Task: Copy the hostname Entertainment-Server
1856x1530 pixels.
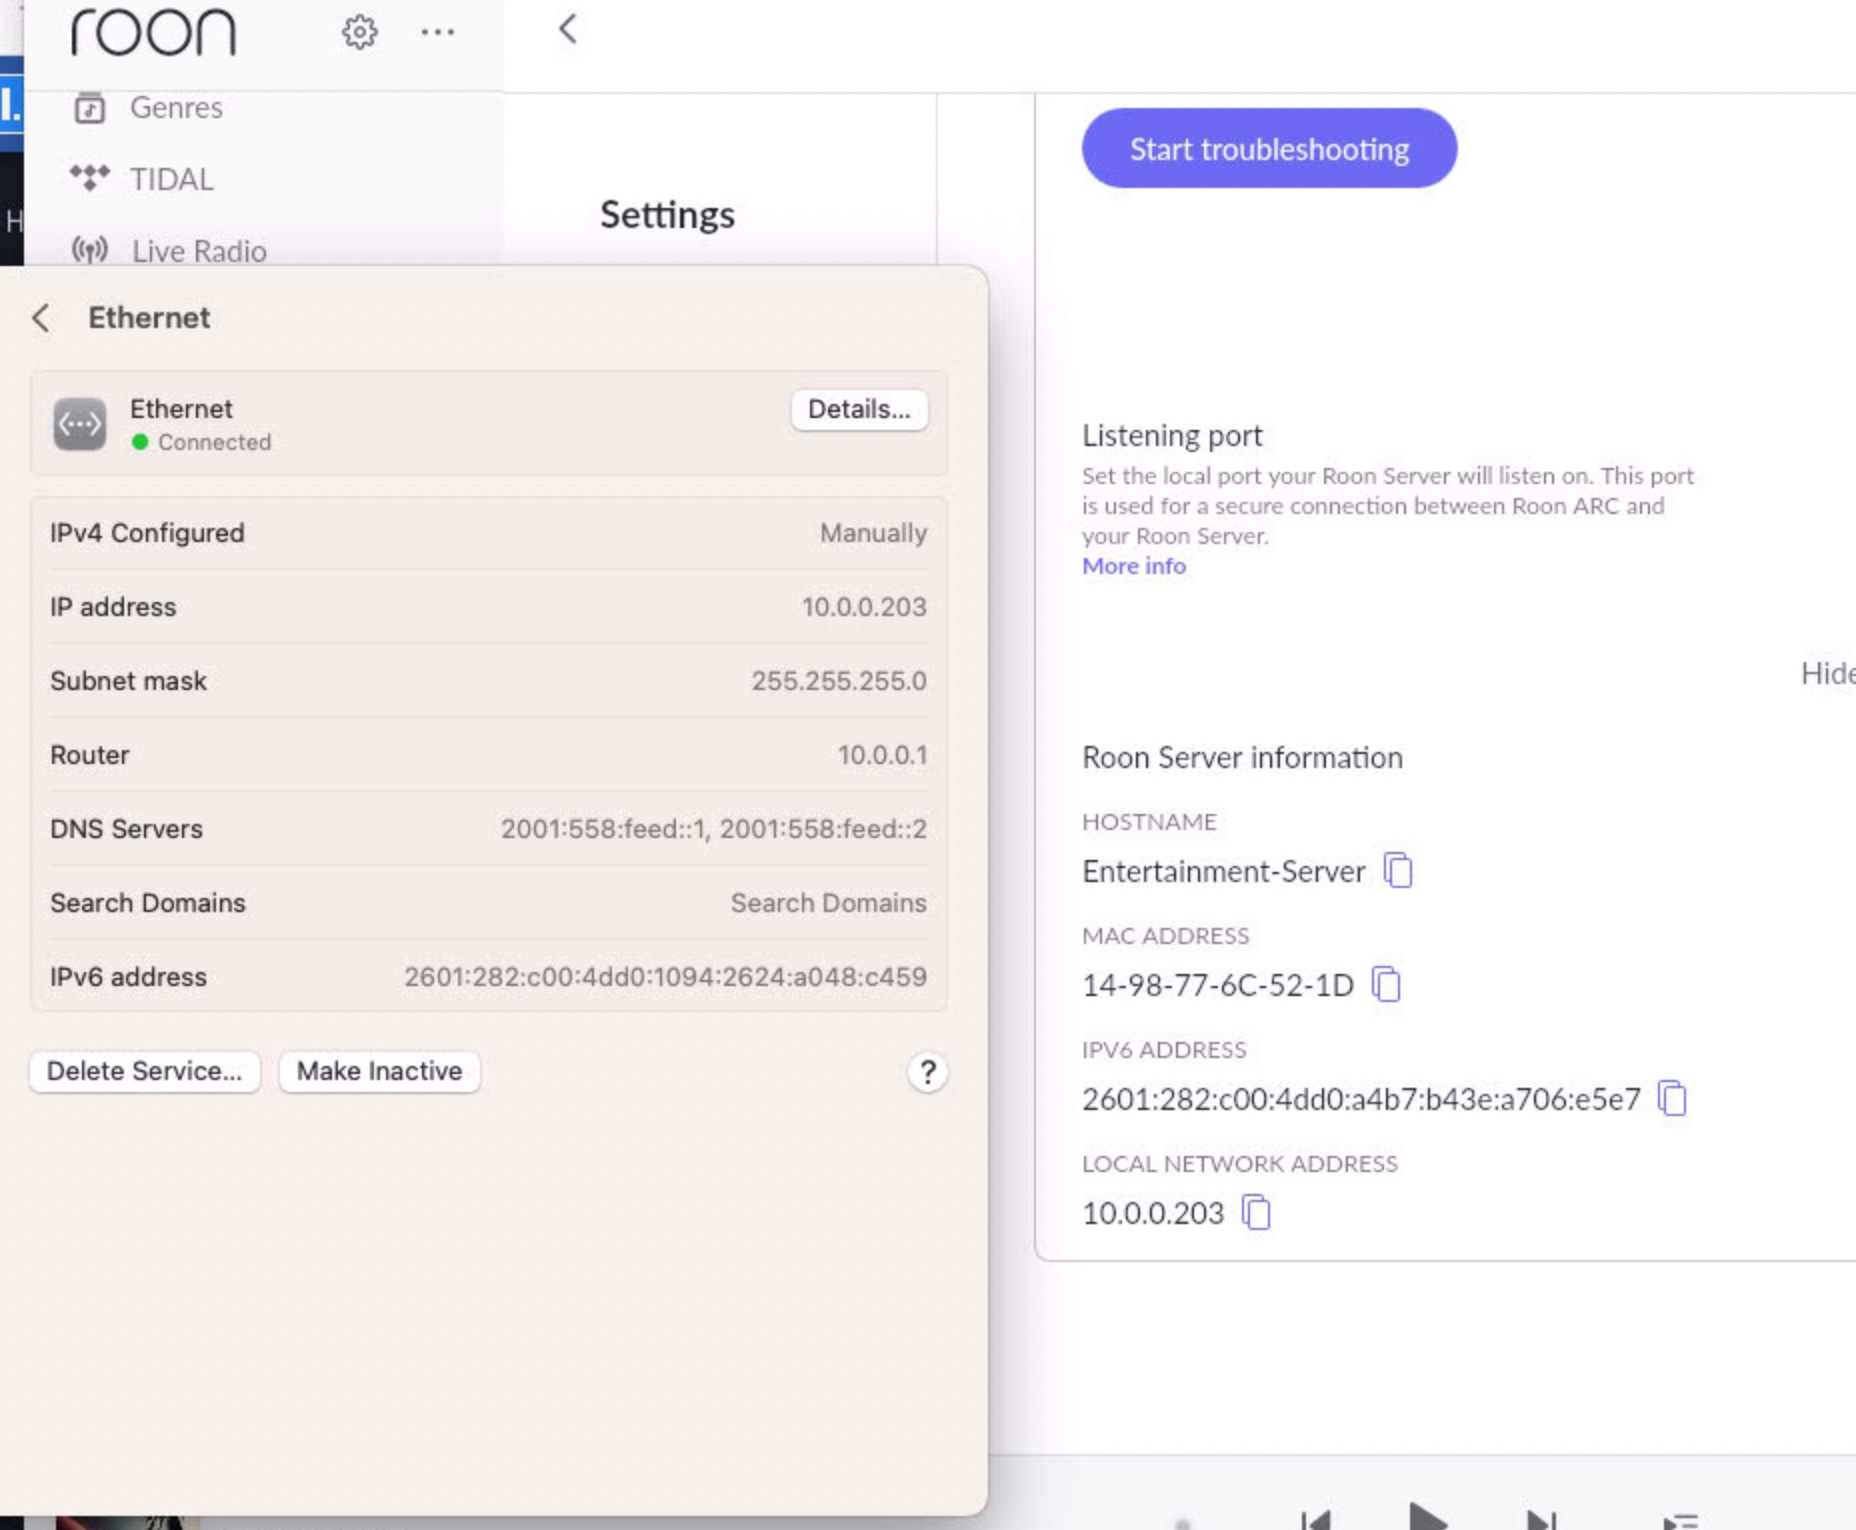Action: pos(1398,870)
